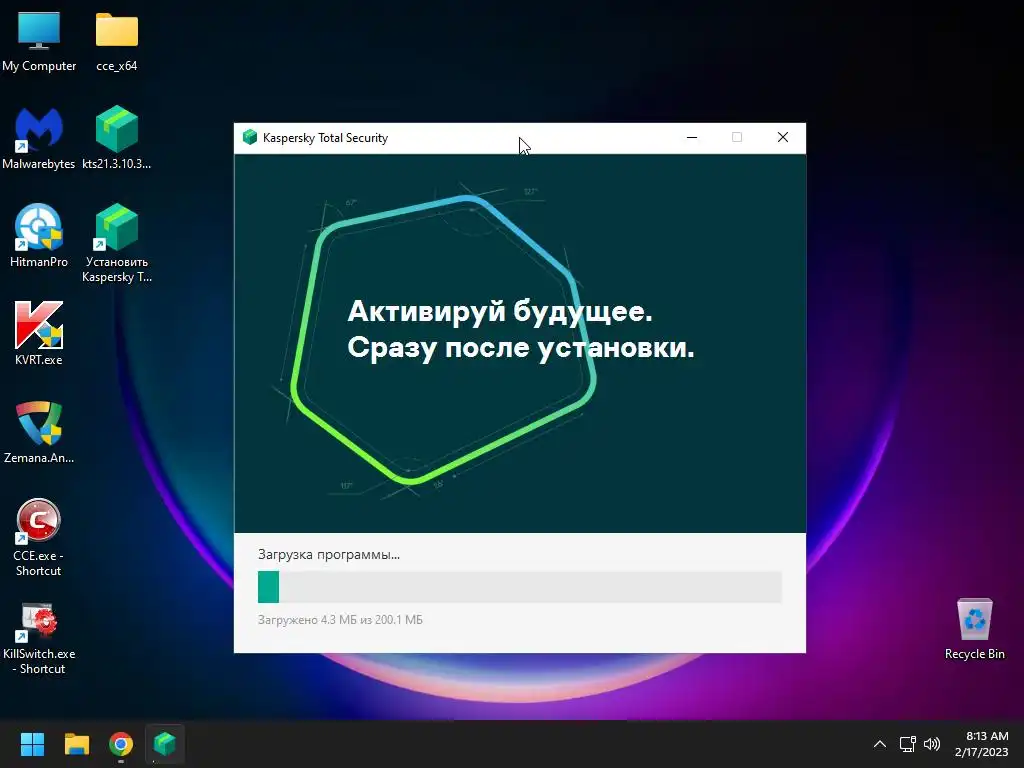
Task: Select the Recycle Bin icon
Action: click(x=974, y=628)
